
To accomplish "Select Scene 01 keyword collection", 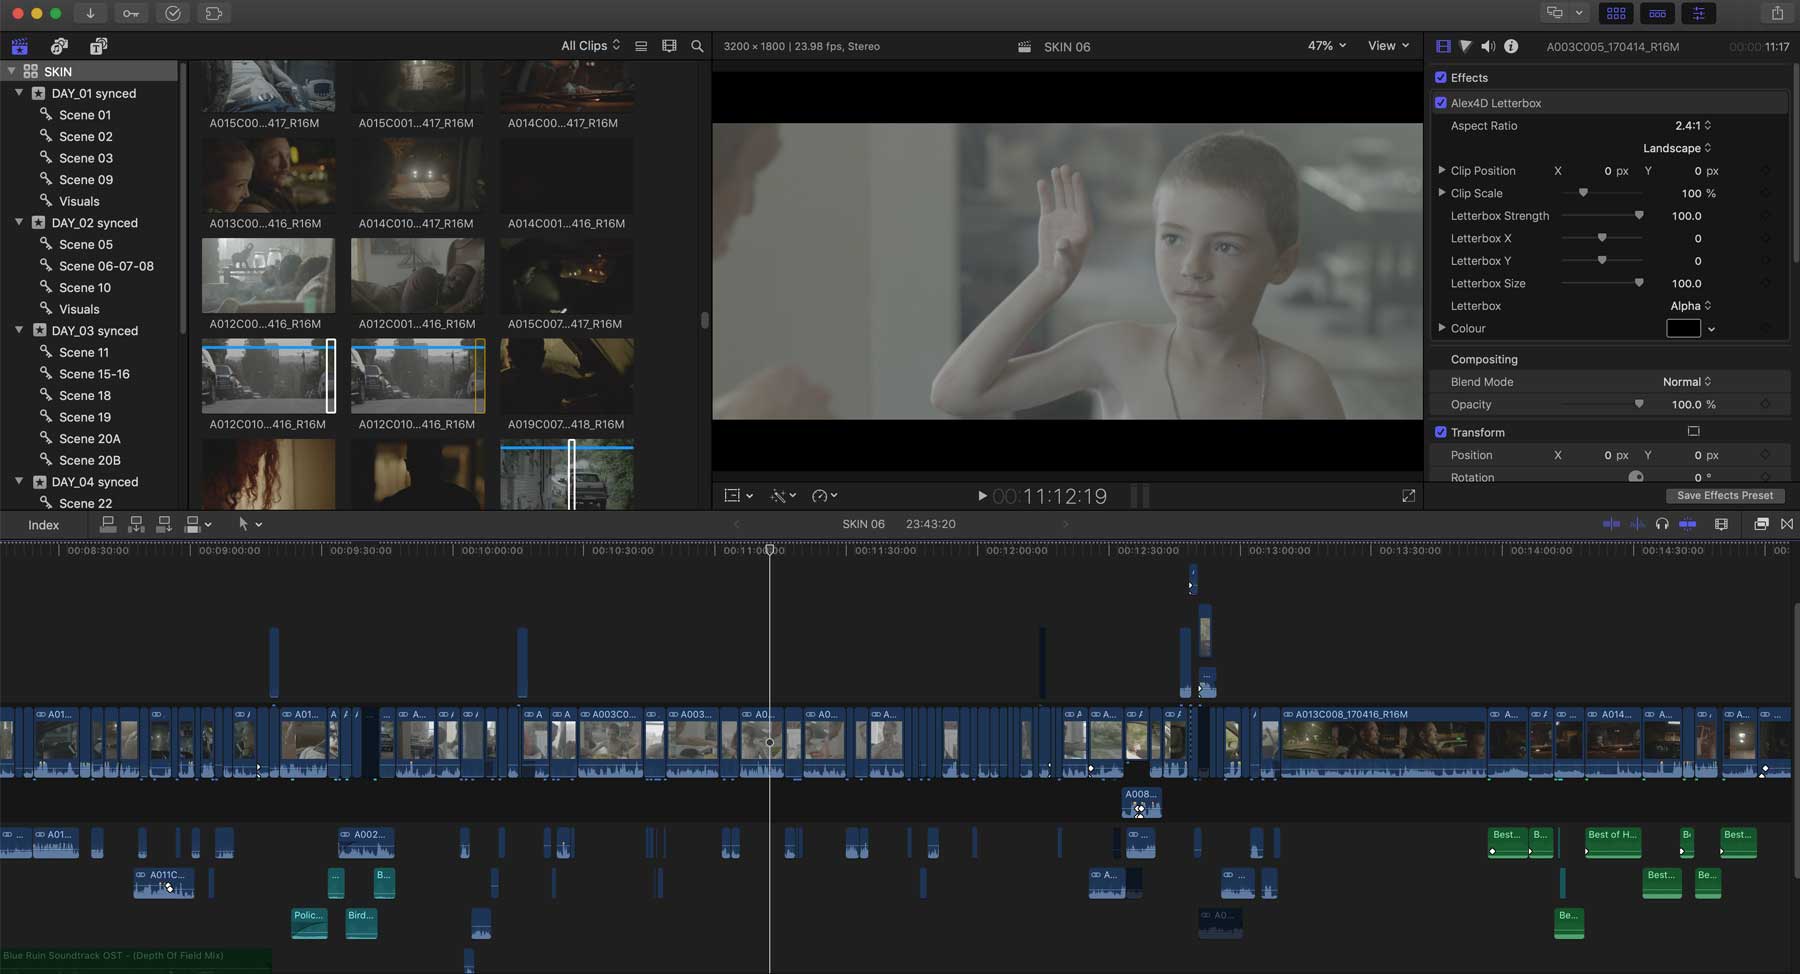I will [85, 115].
